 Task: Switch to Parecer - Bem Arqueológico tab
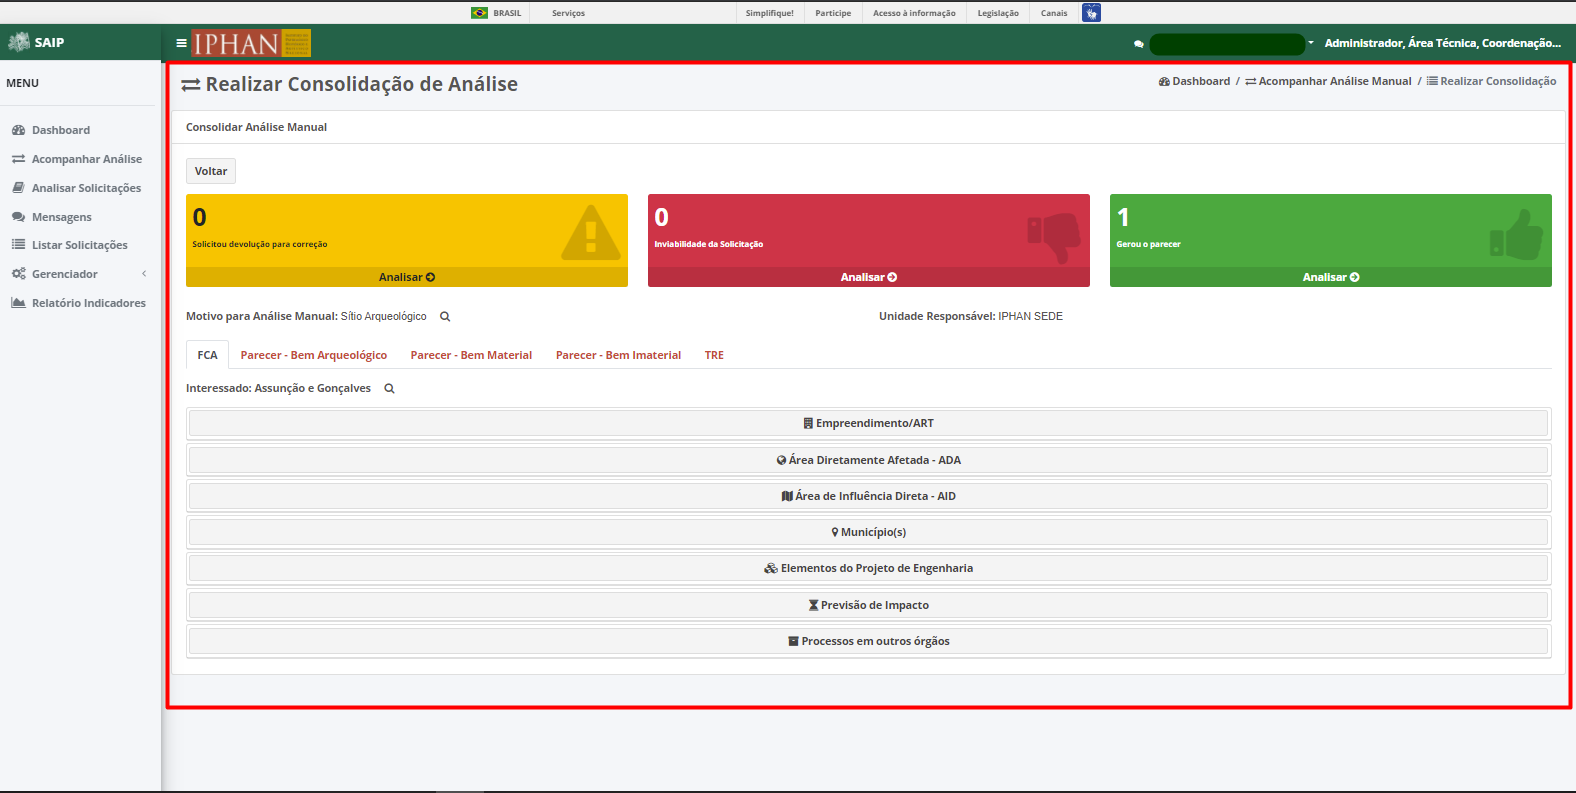314,356
